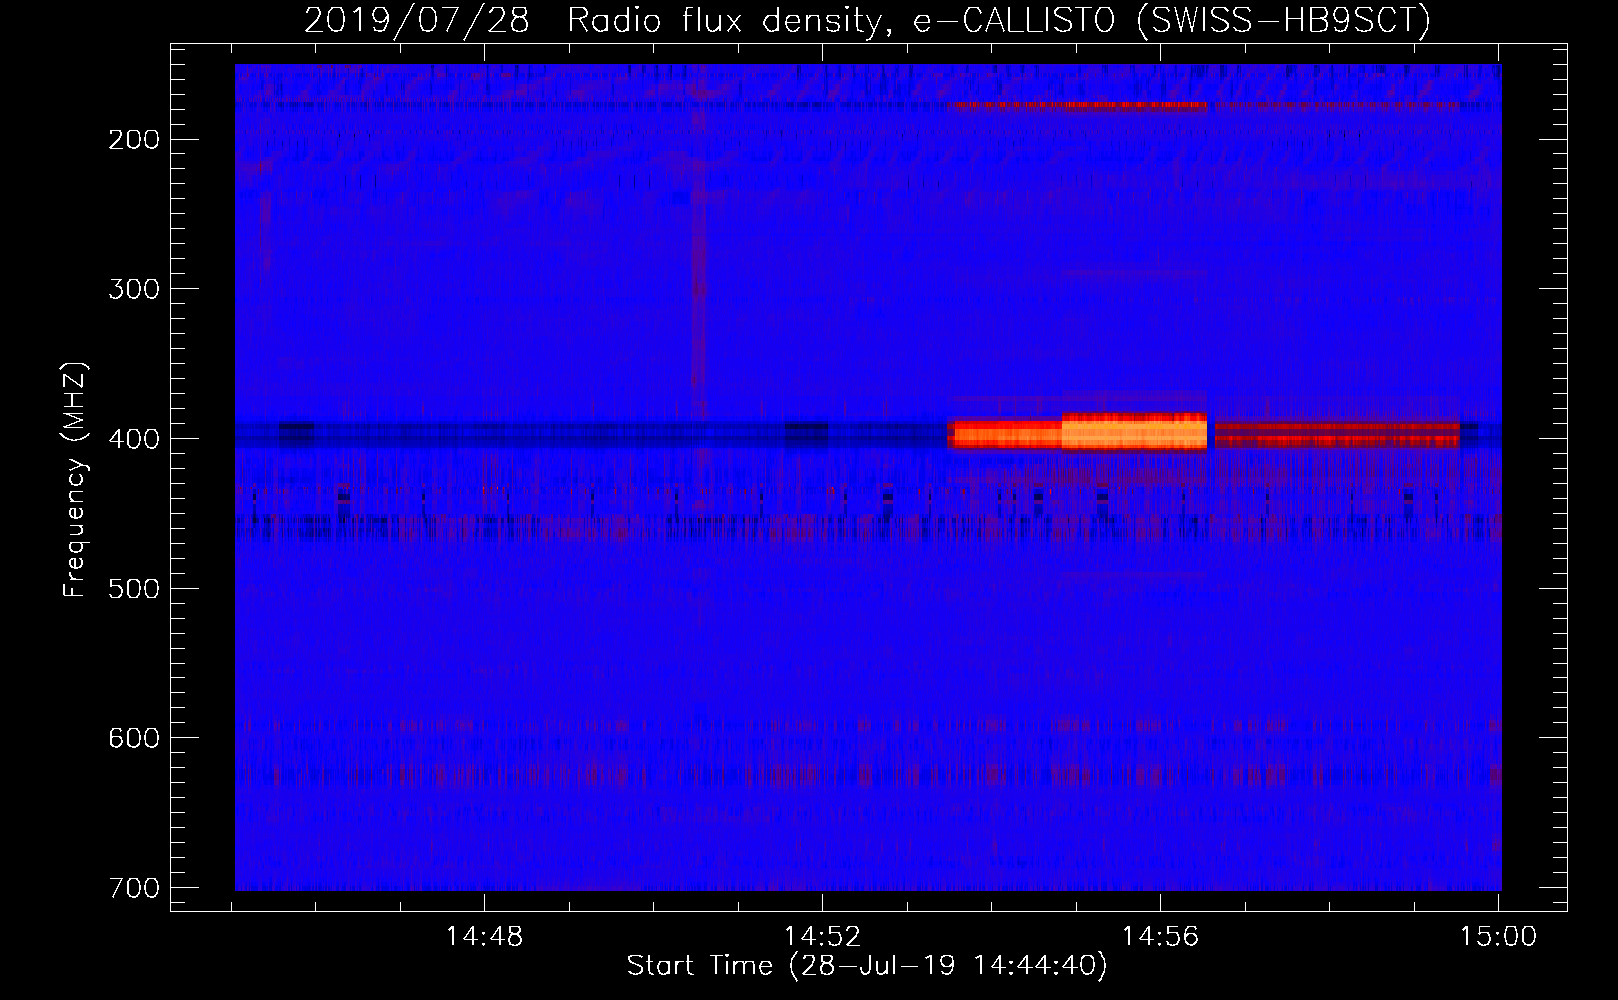This screenshot has width=1618, height=1000.
Task: Click the 14:52 time axis label
Action: (822, 937)
